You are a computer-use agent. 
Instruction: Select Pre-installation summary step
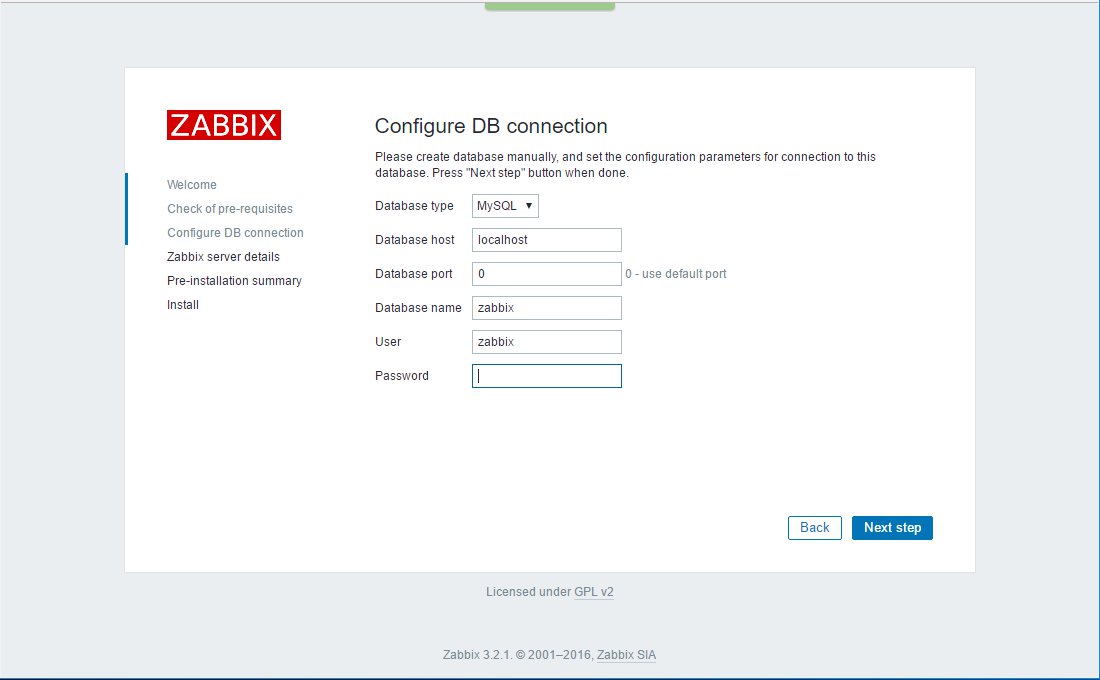coord(234,281)
